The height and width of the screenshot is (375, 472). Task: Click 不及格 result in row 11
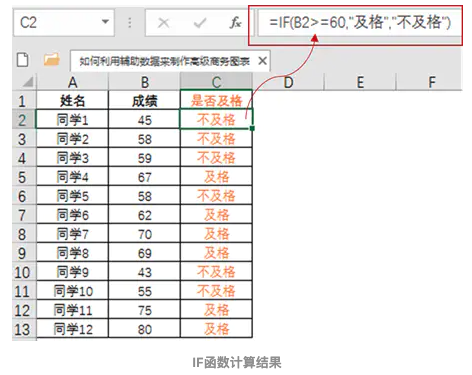[216, 291]
